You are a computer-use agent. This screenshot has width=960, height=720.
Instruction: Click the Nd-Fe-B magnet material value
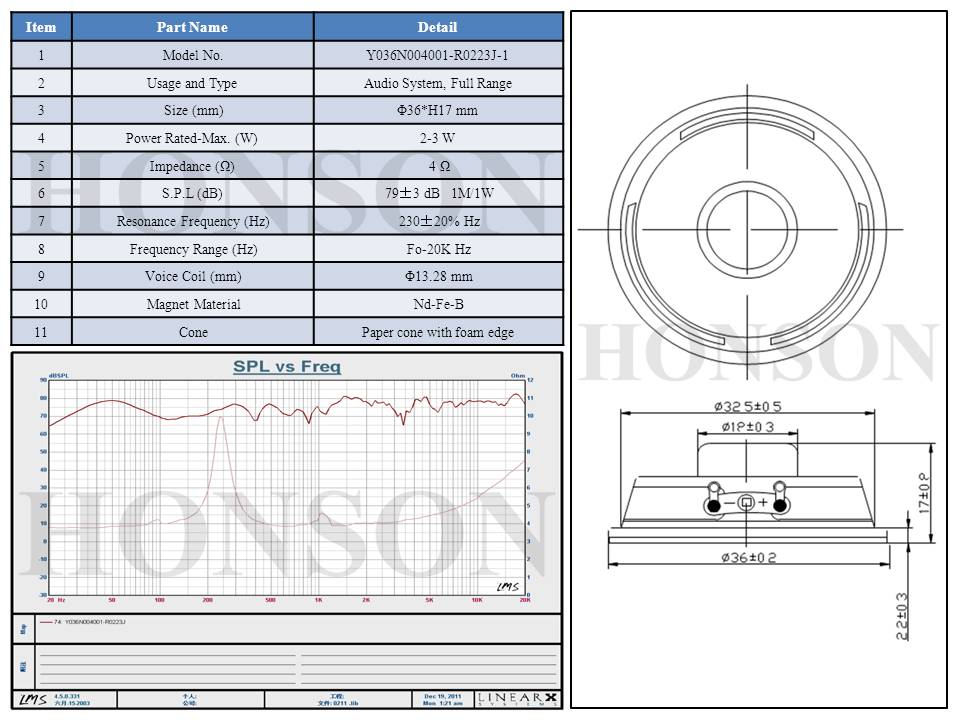click(437, 304)
